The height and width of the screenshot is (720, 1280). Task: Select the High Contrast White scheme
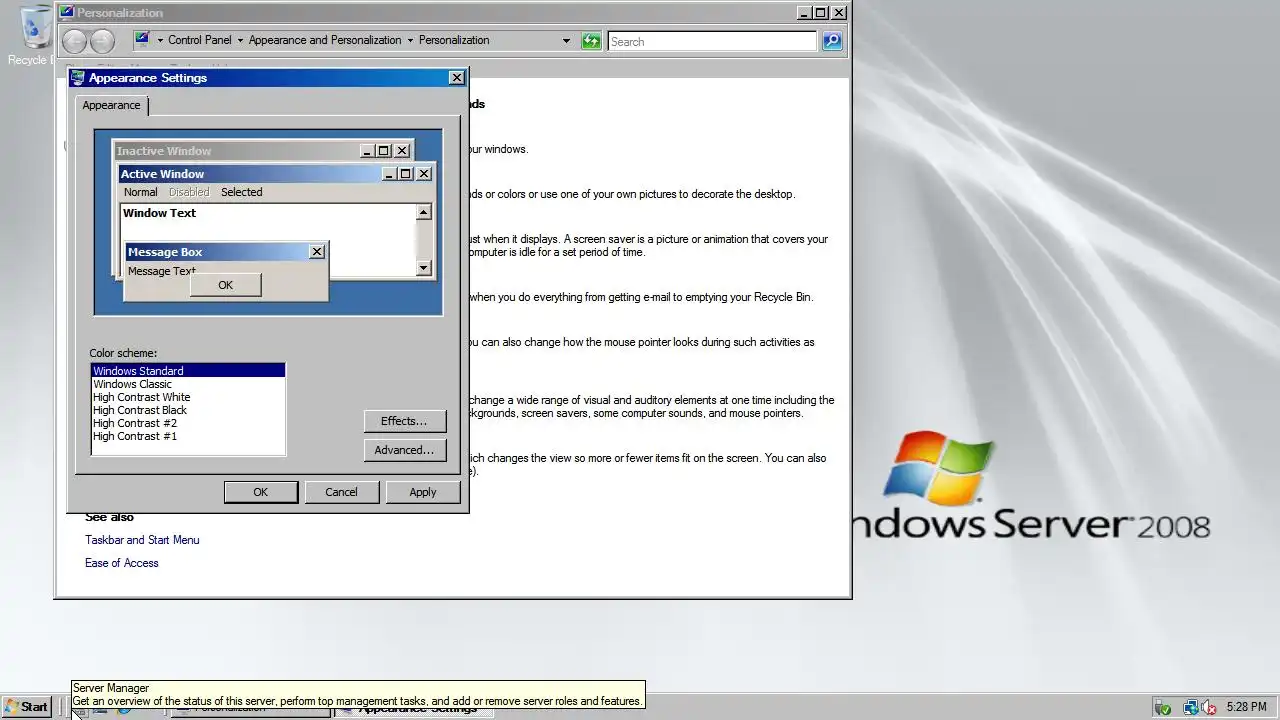click(188, 397)
